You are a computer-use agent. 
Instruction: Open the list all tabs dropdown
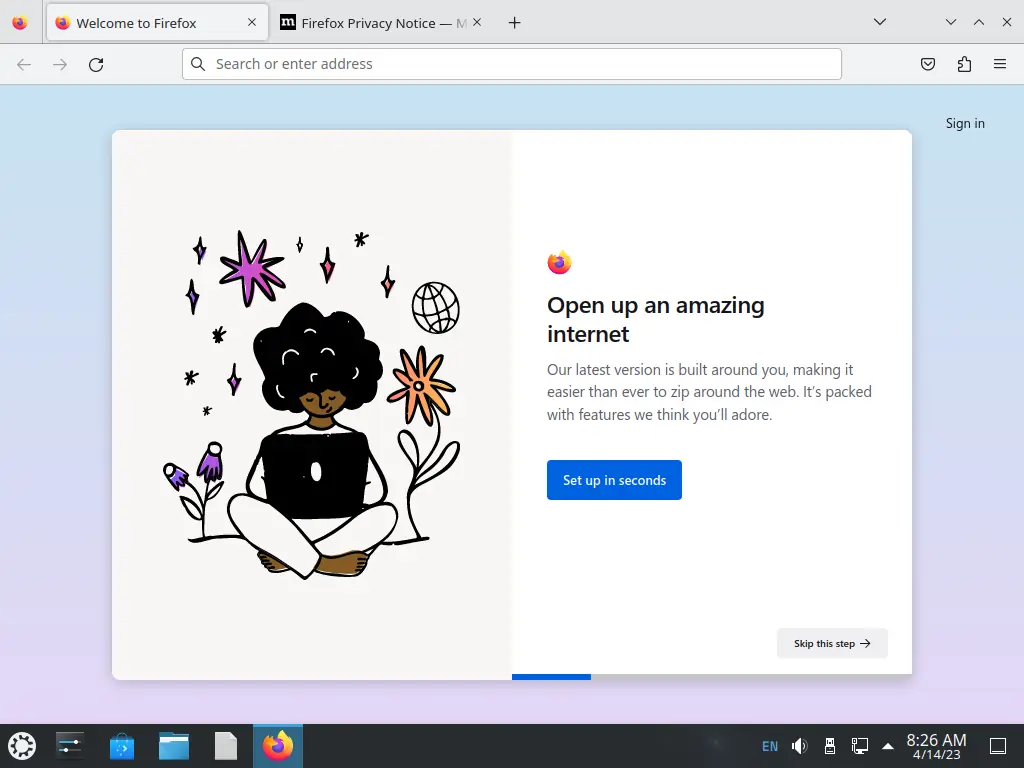pos(880,22)
